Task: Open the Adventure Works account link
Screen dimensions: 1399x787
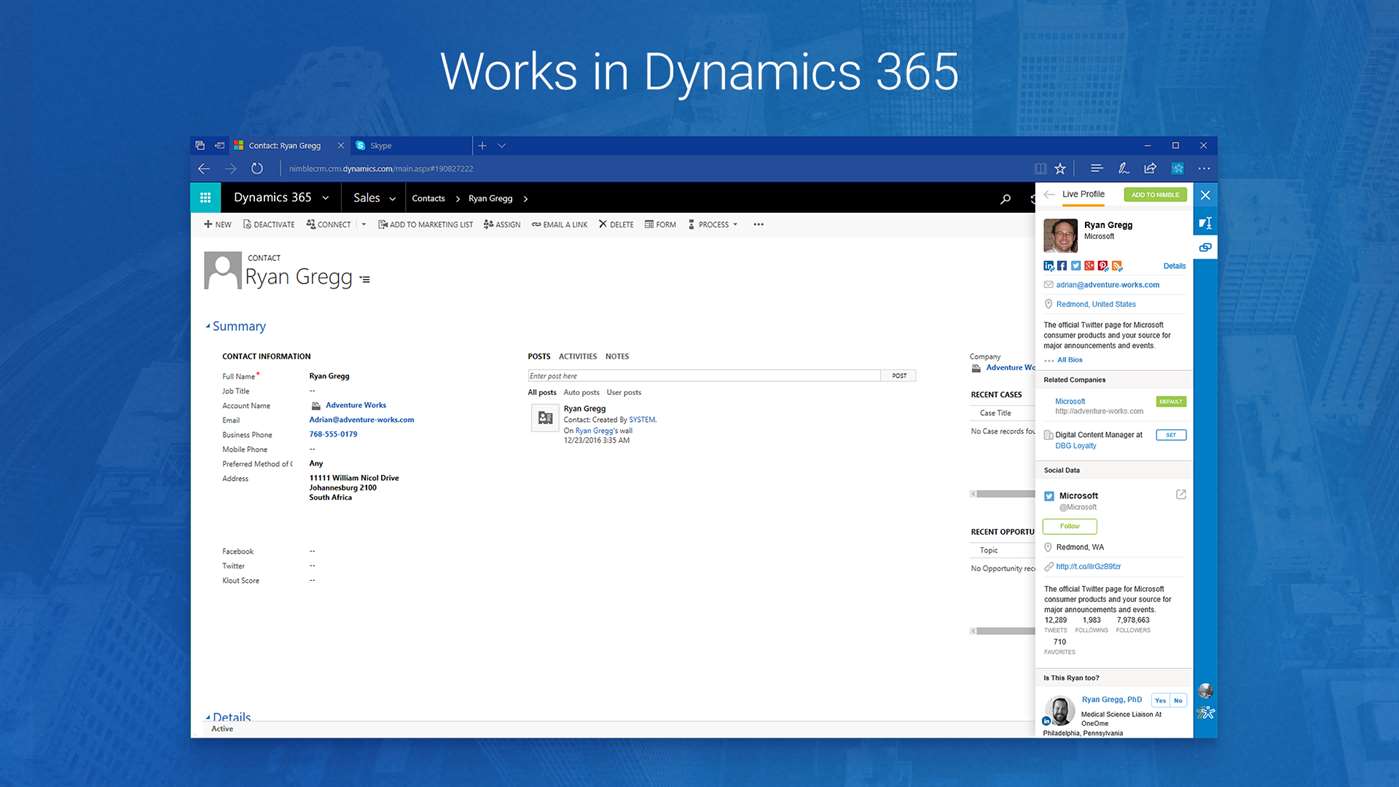Action: [x=356, y=405]
